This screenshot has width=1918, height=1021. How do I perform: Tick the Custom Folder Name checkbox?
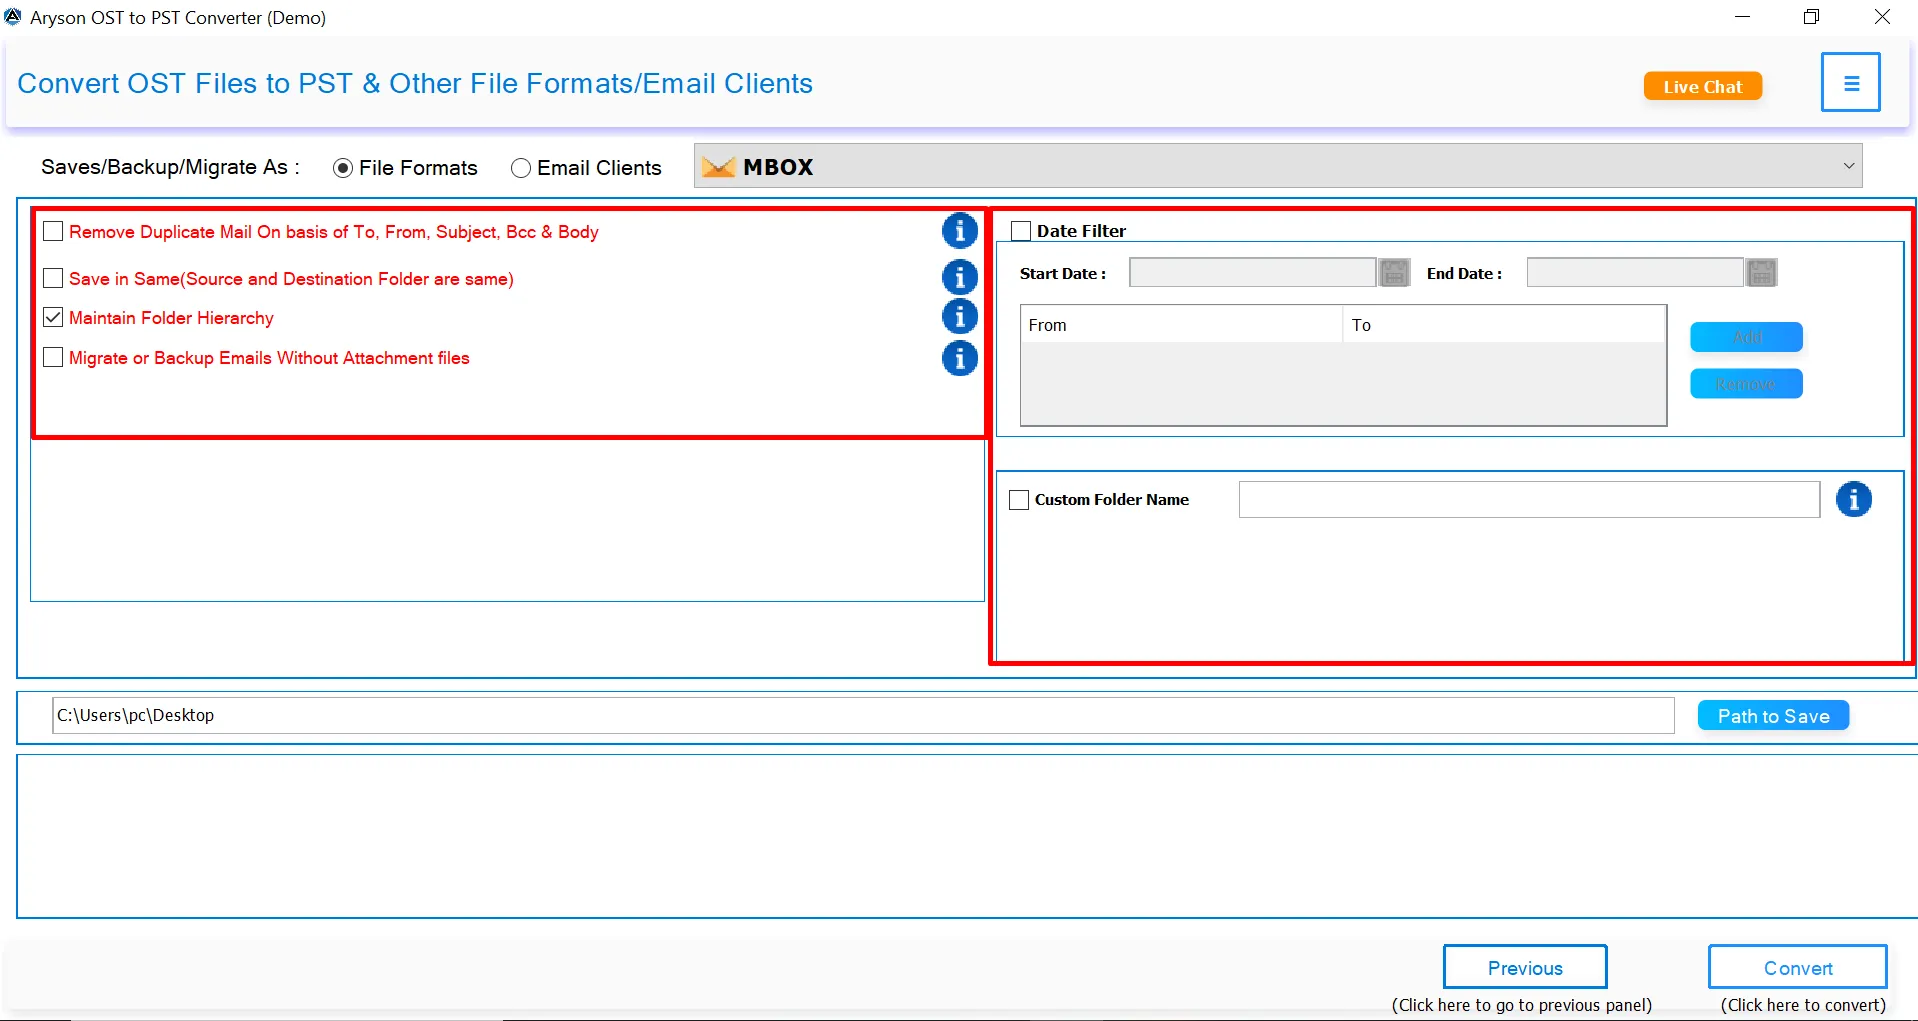point(1019,499)
